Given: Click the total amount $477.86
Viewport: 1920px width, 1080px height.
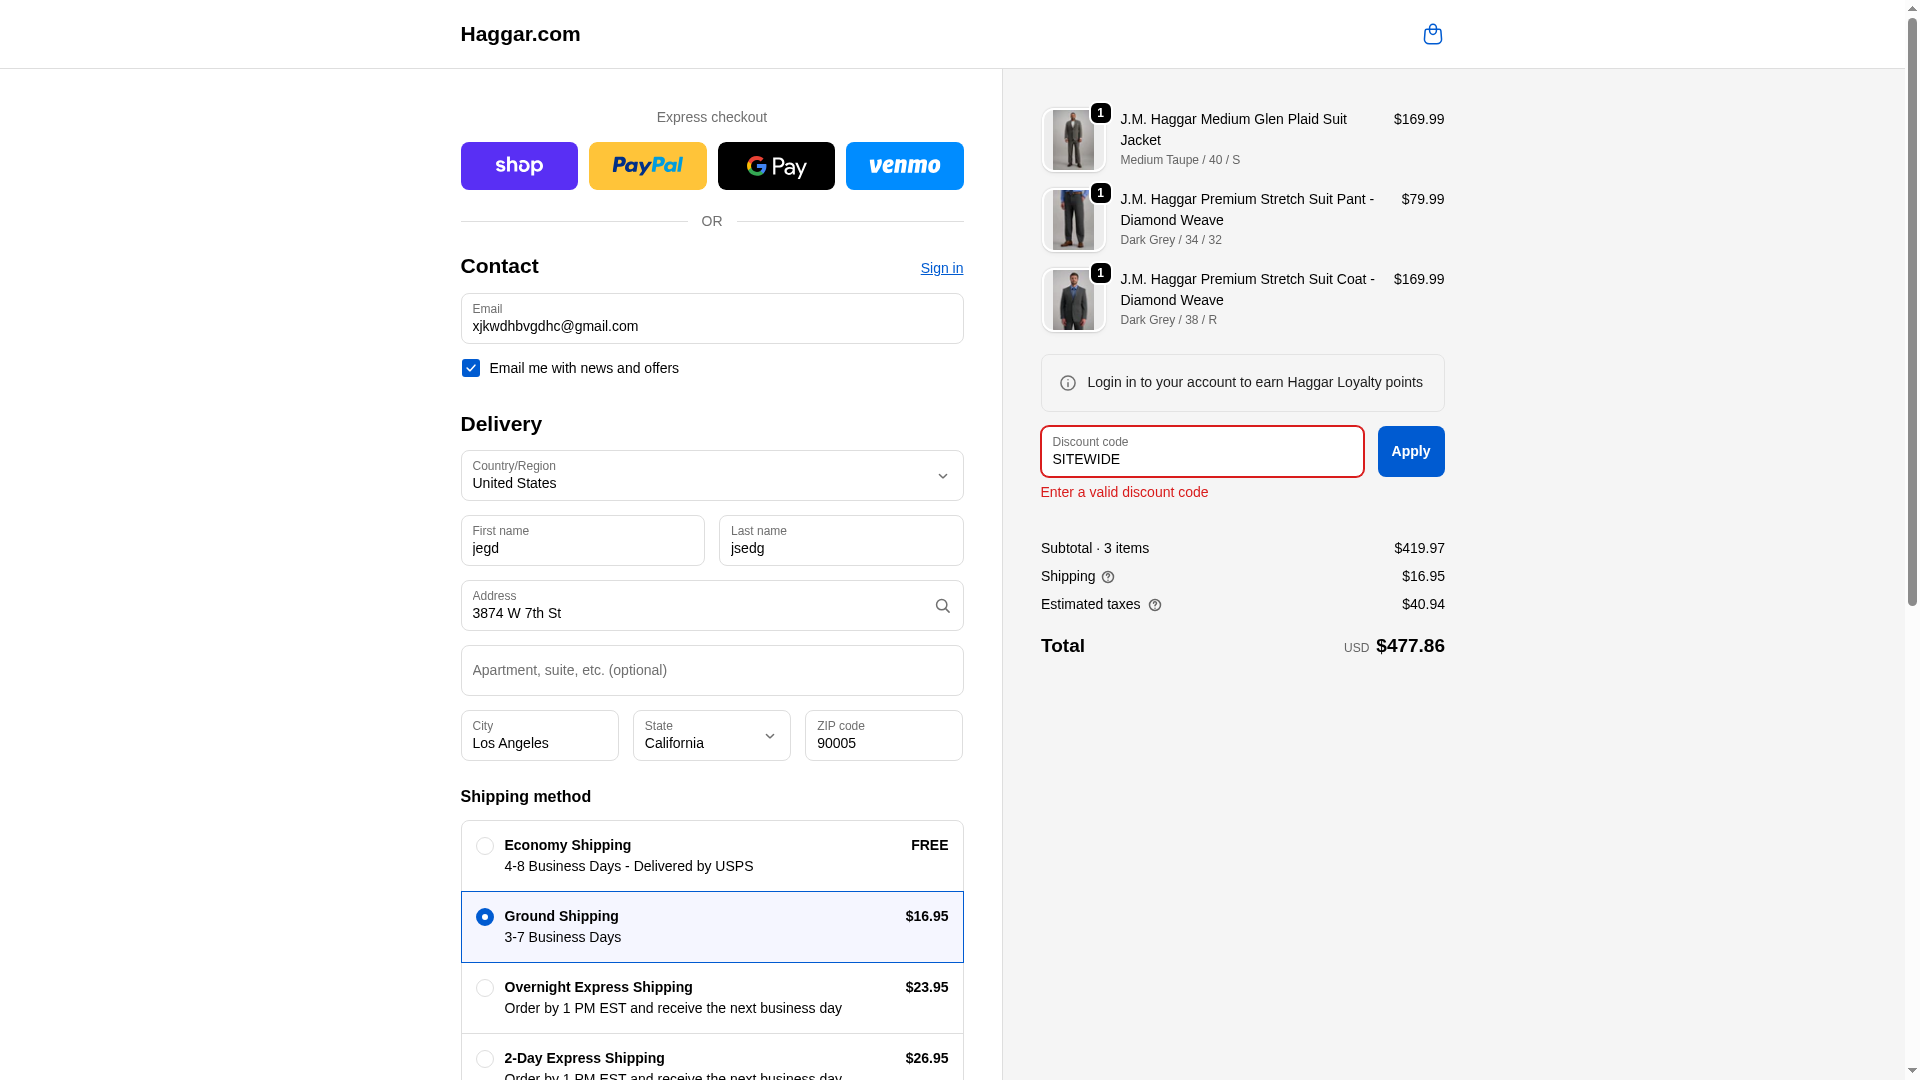Looking at the screenshot, I should (x=1410, y=646).
